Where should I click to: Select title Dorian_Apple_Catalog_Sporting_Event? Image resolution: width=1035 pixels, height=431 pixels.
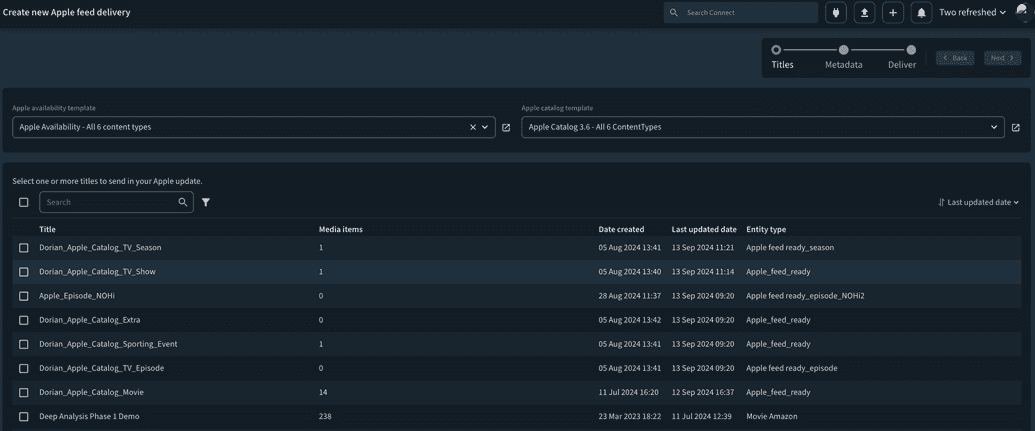tap(108, 345)
